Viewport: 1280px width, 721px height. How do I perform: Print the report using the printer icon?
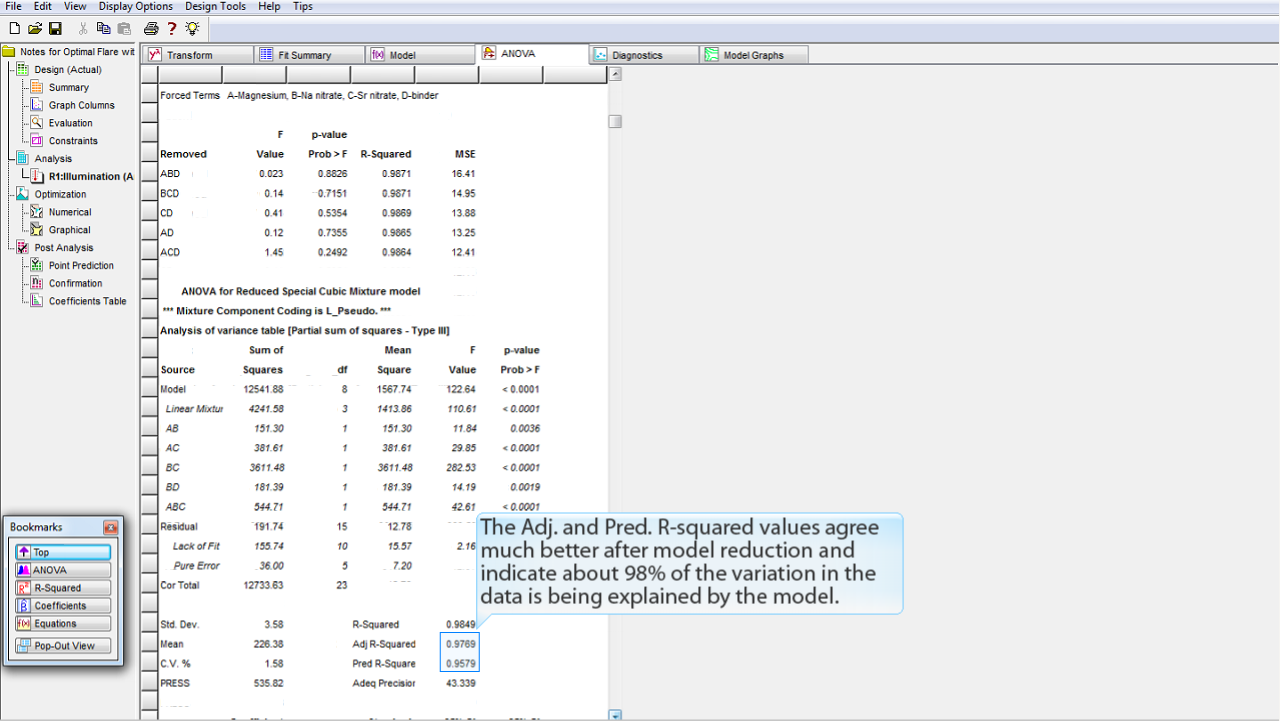[x=151, y=29]
